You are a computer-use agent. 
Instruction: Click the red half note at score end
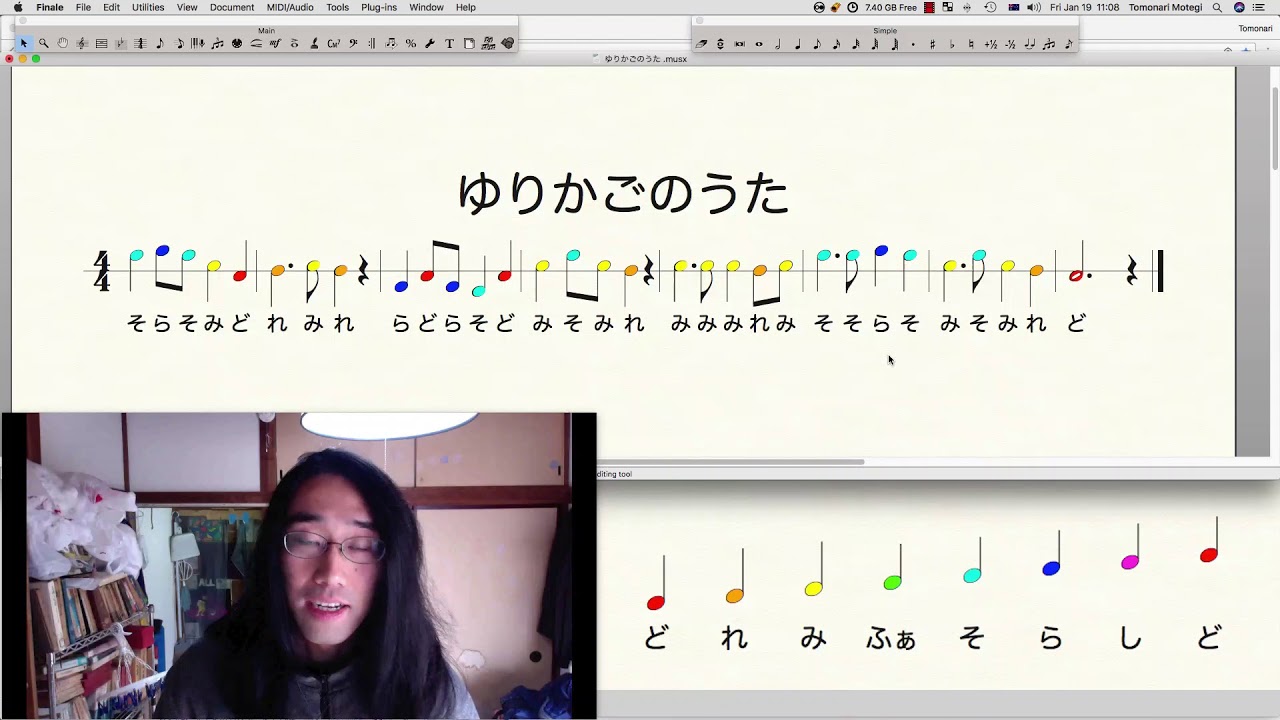[1077, 262]
